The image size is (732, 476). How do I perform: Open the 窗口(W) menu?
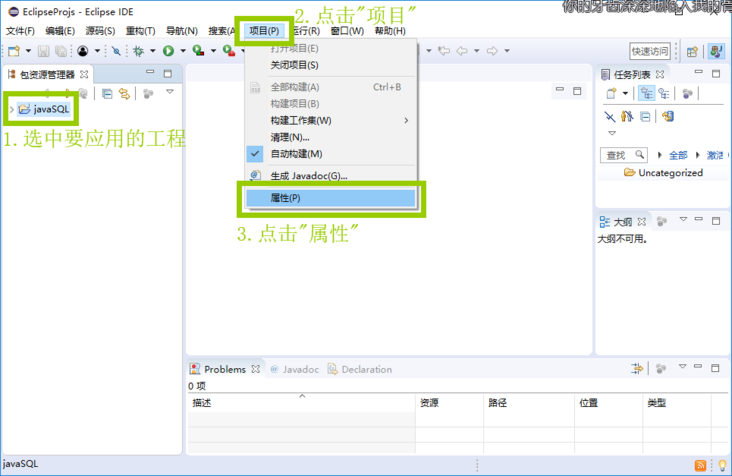(x=347, y=31)
